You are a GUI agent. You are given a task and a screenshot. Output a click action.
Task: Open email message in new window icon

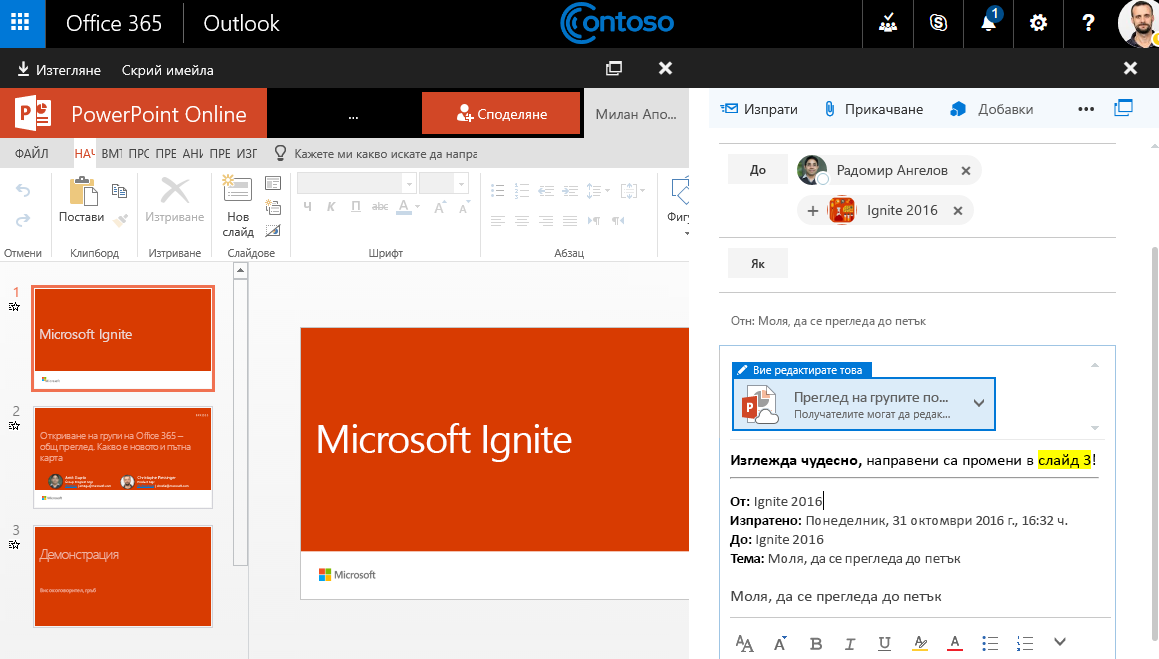pyautogui.click(x=1123, y=108)
